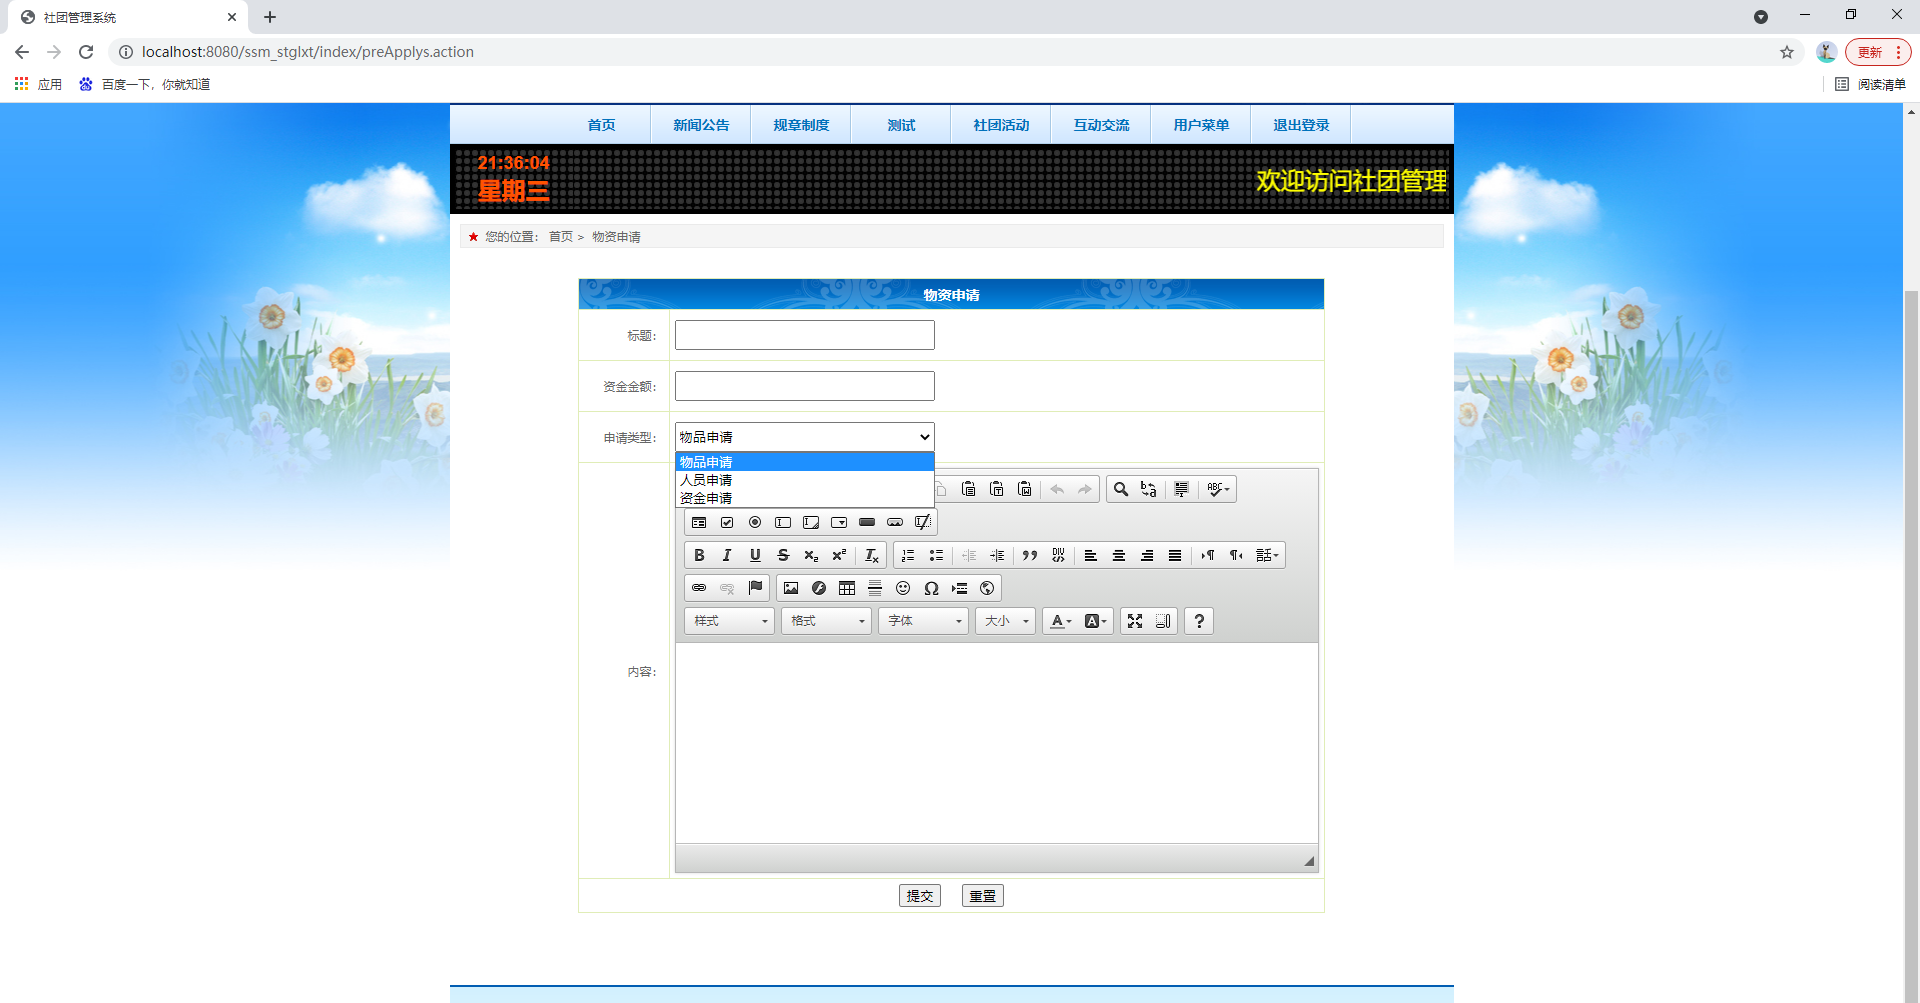The height and width of the screenshot is (1003, 1920).
Task: Click the Undo arrow in editor
Action: coord(1057,489)
